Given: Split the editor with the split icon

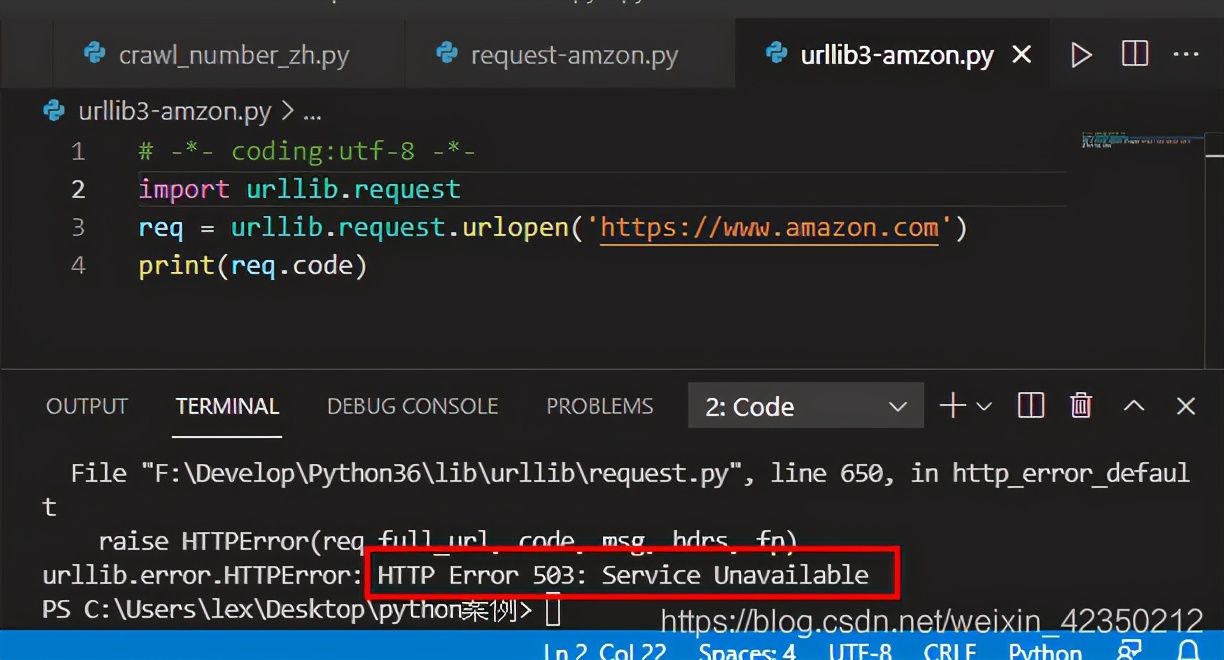Looking at the screenshot, I should 1134,55.
